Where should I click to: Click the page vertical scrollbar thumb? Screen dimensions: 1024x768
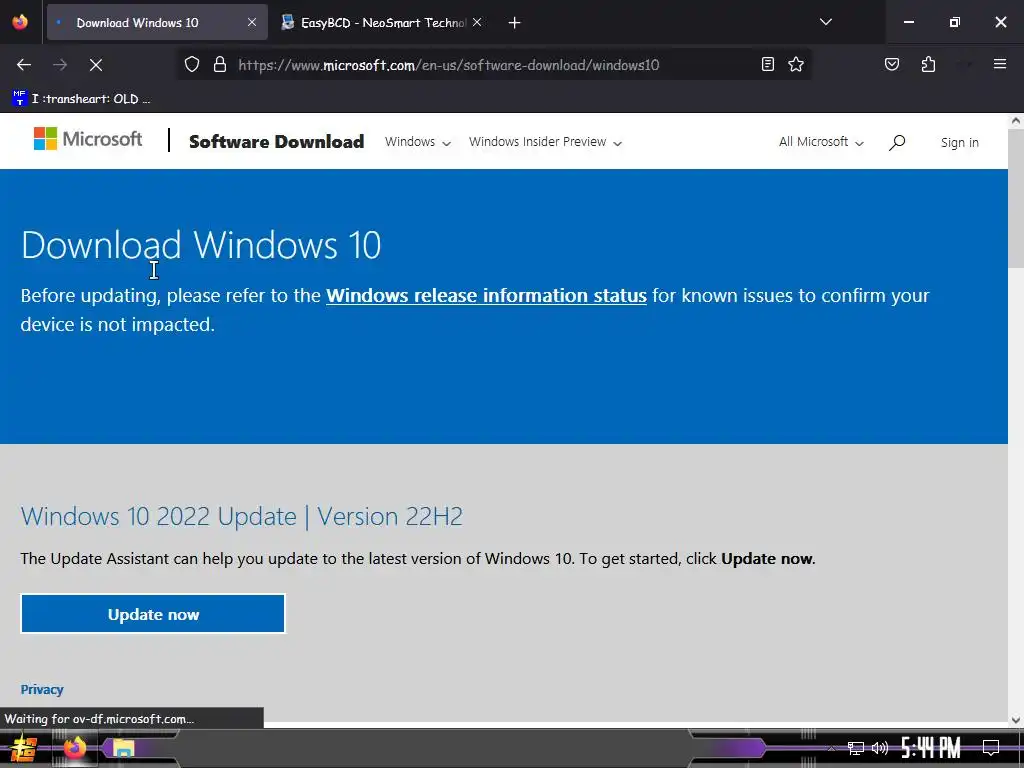click(x=1016, y=198)
